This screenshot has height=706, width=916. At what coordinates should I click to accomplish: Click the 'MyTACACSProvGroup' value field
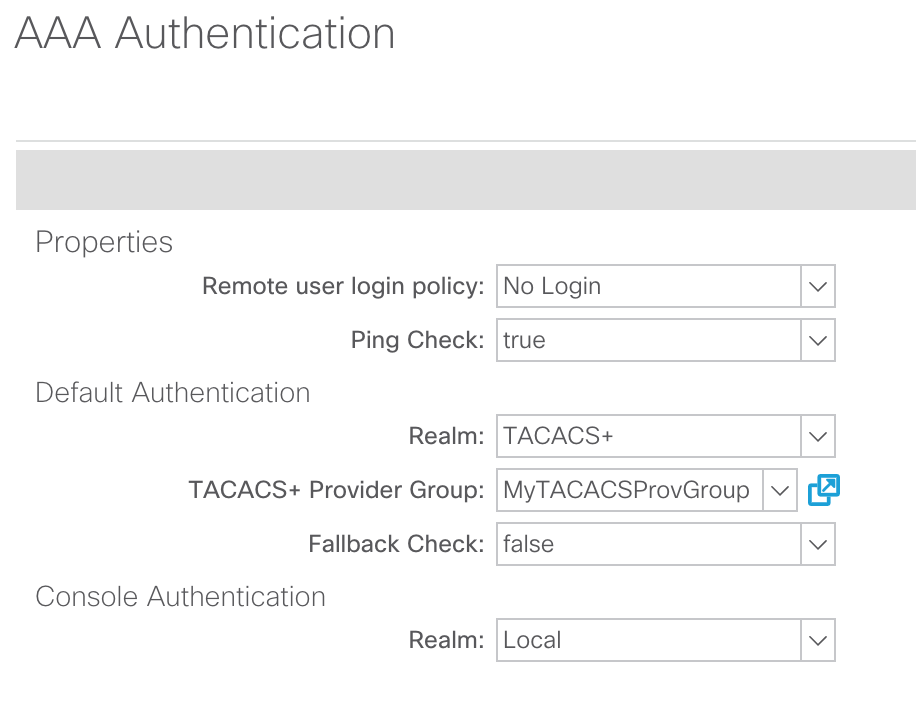point(629,490)
